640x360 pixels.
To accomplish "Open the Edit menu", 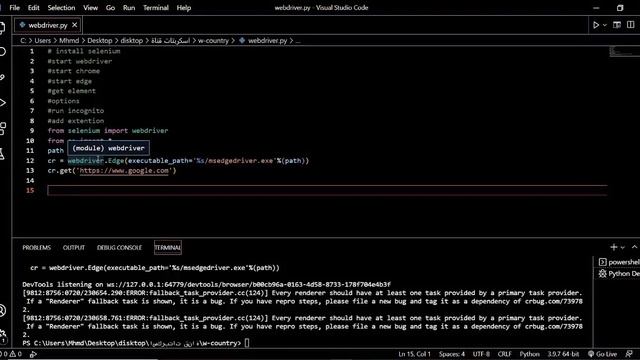I will coord(33,7).
